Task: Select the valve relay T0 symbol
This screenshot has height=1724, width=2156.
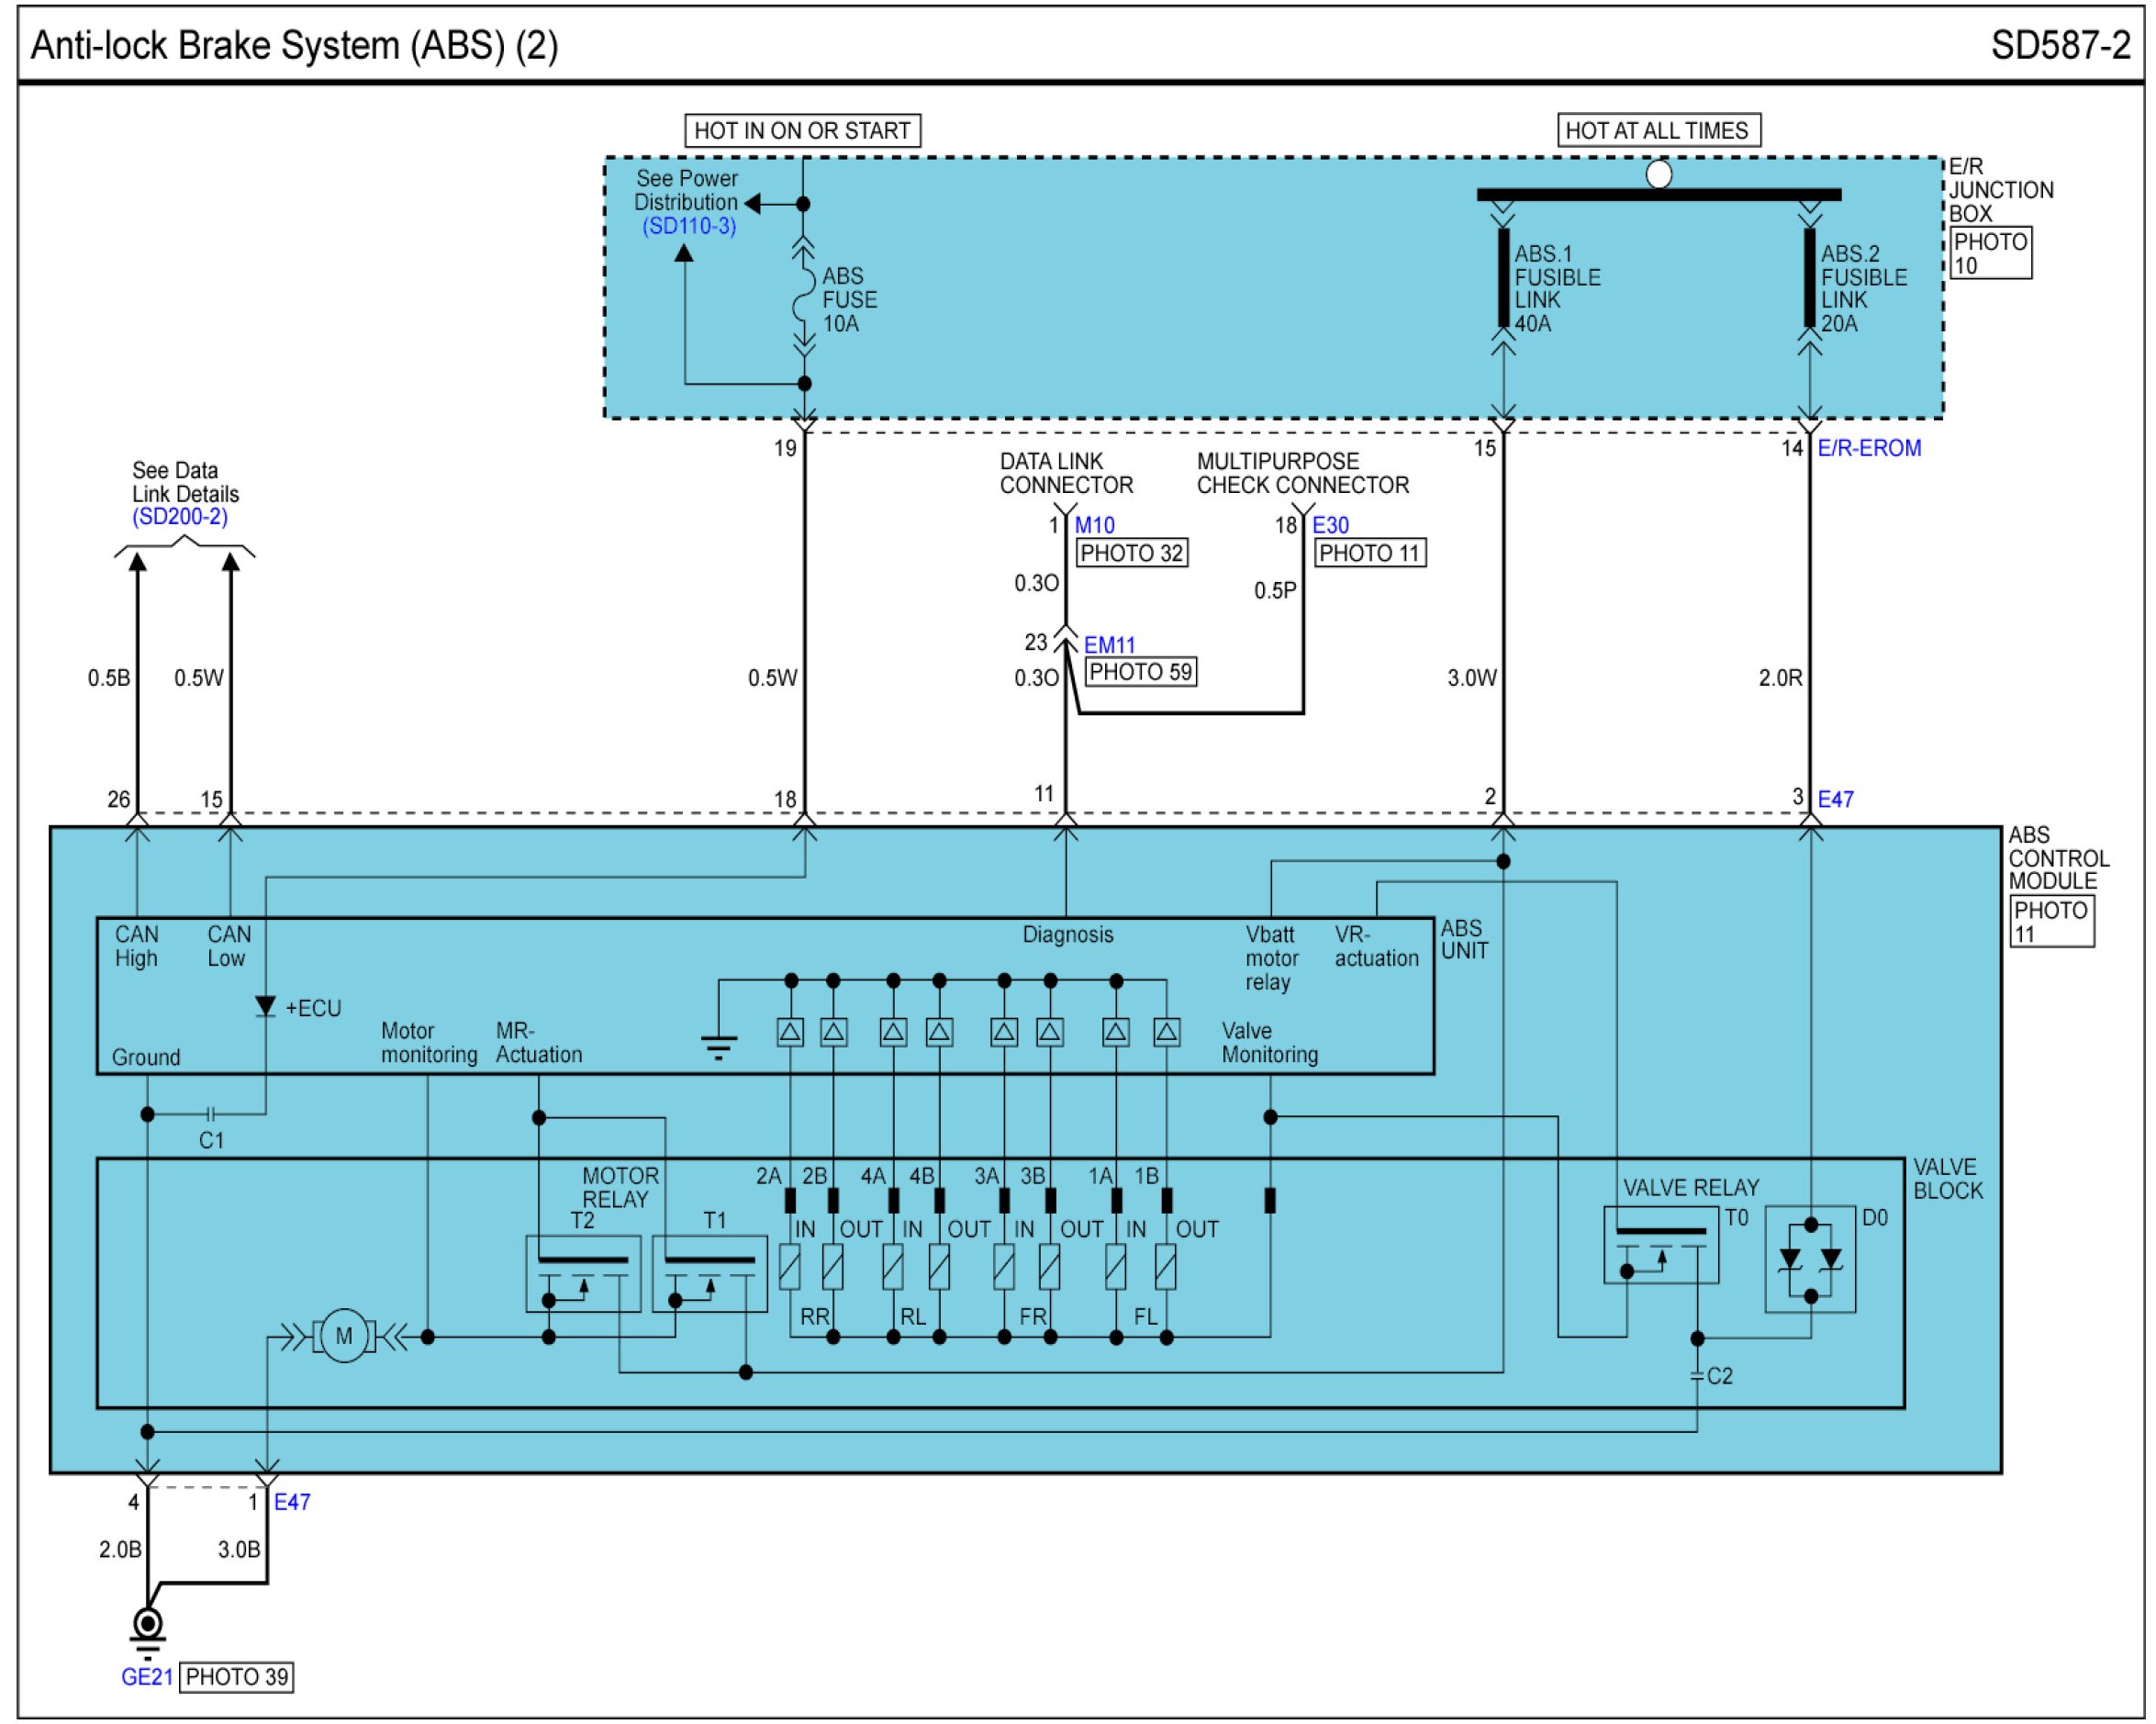Action: (1661, 1245)
